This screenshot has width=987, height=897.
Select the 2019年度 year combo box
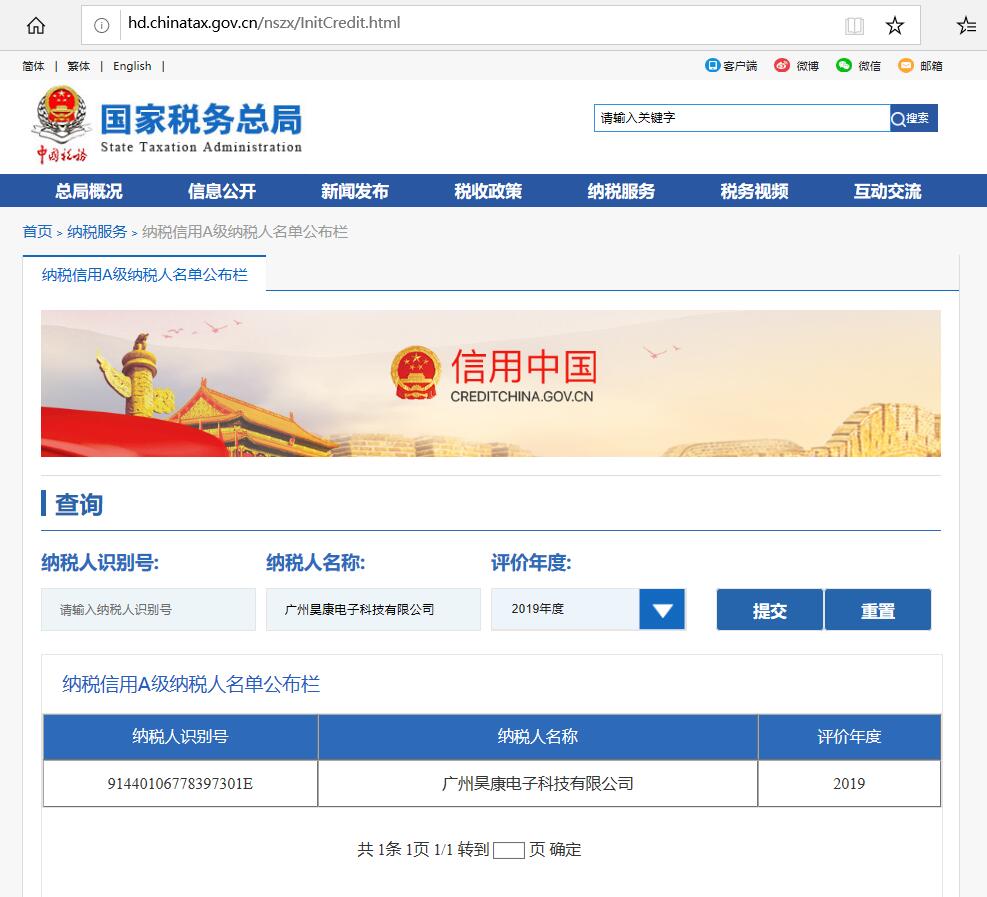pos(565,609)
